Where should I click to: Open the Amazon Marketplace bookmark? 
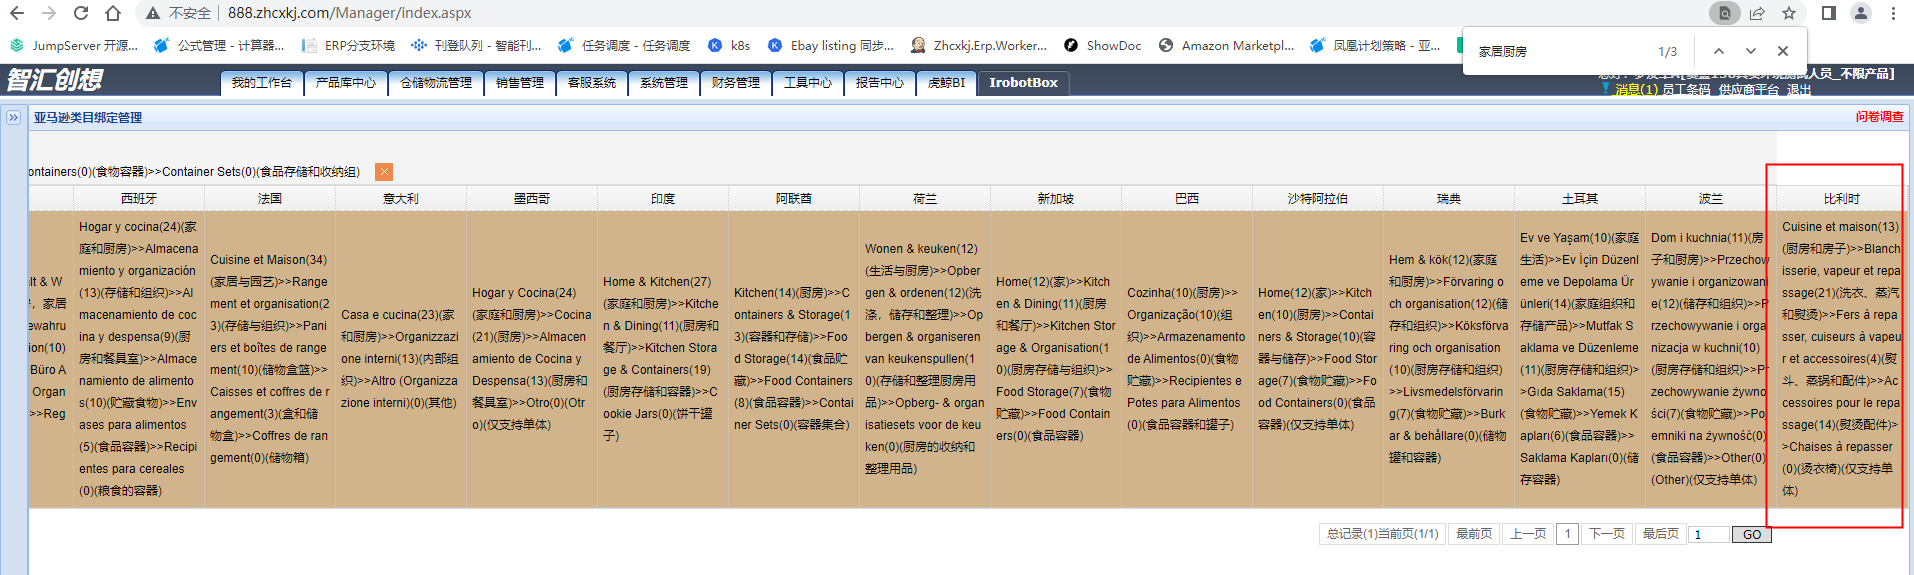1227,45
